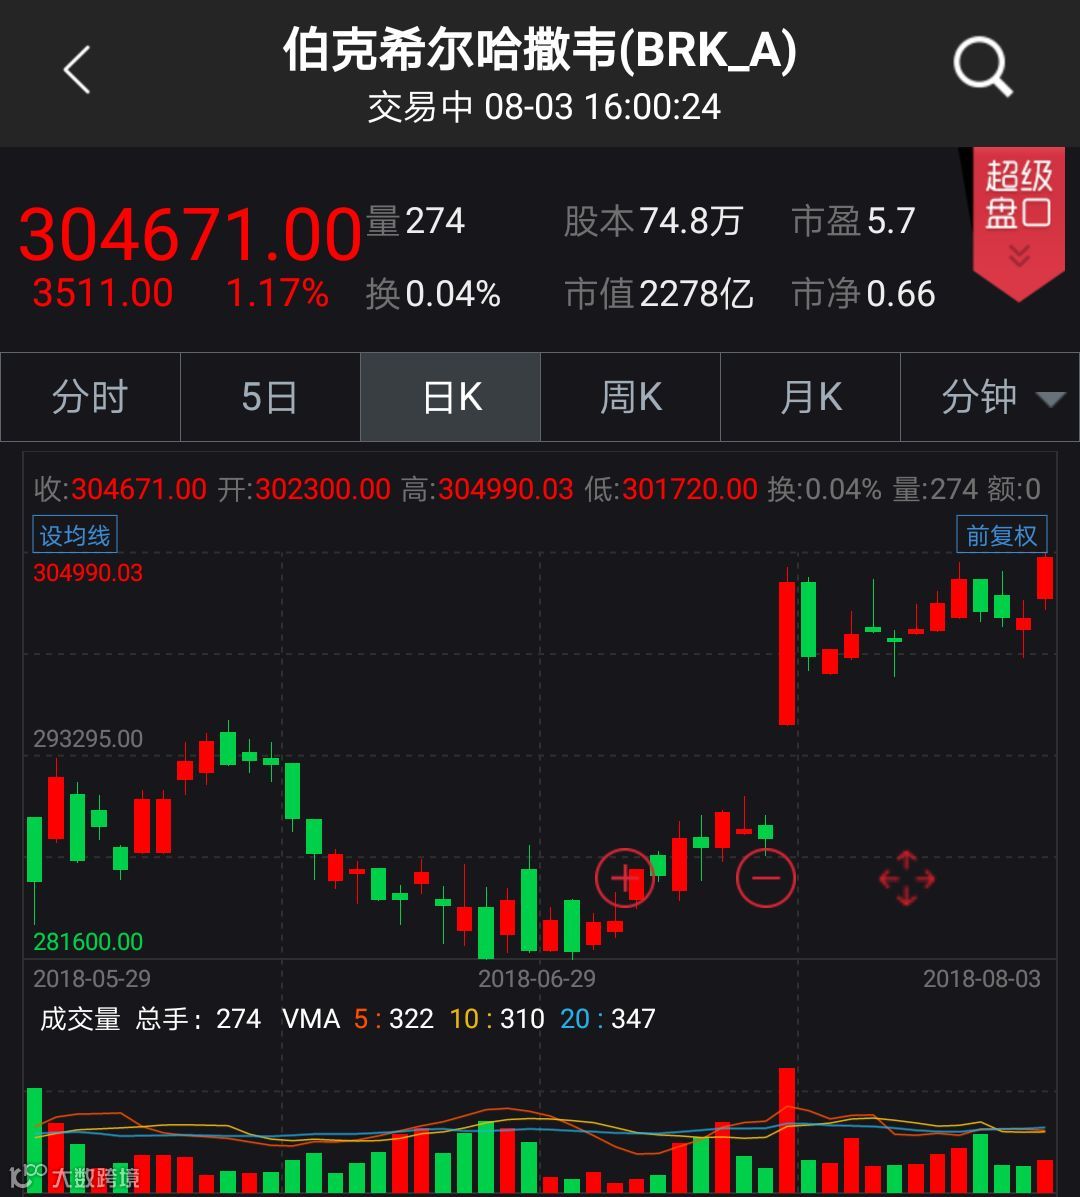Viewport: 1080px width, 1197px height.
Task: Tap the date label 2018-08-03
Action: point(982,979)
